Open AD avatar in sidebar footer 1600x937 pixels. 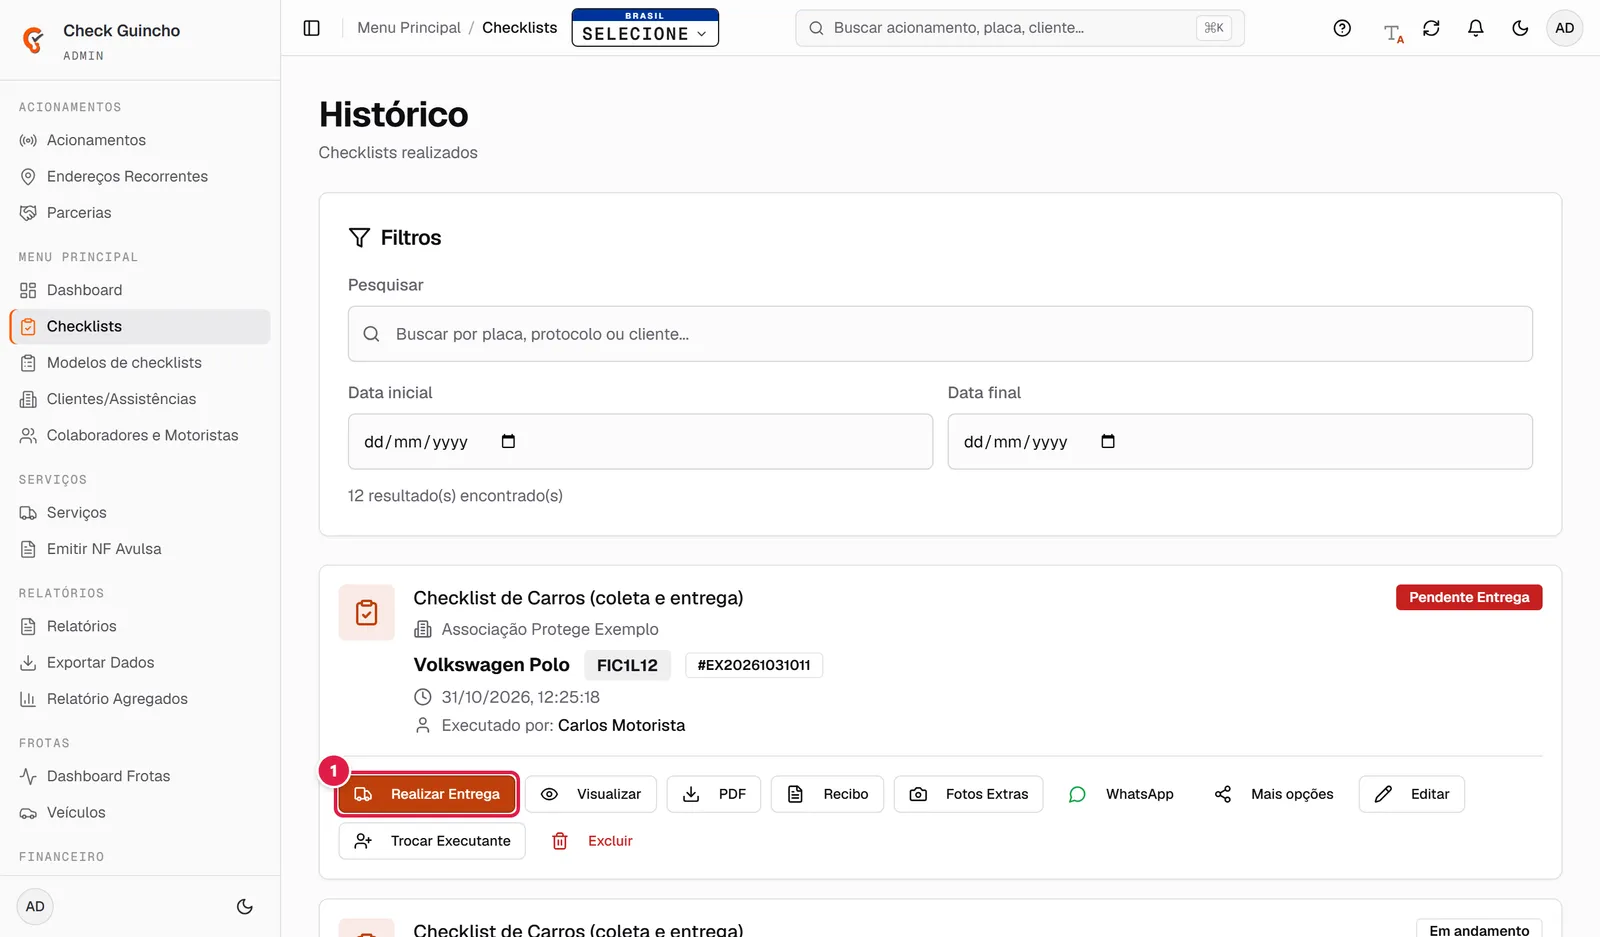pos(35,907)
